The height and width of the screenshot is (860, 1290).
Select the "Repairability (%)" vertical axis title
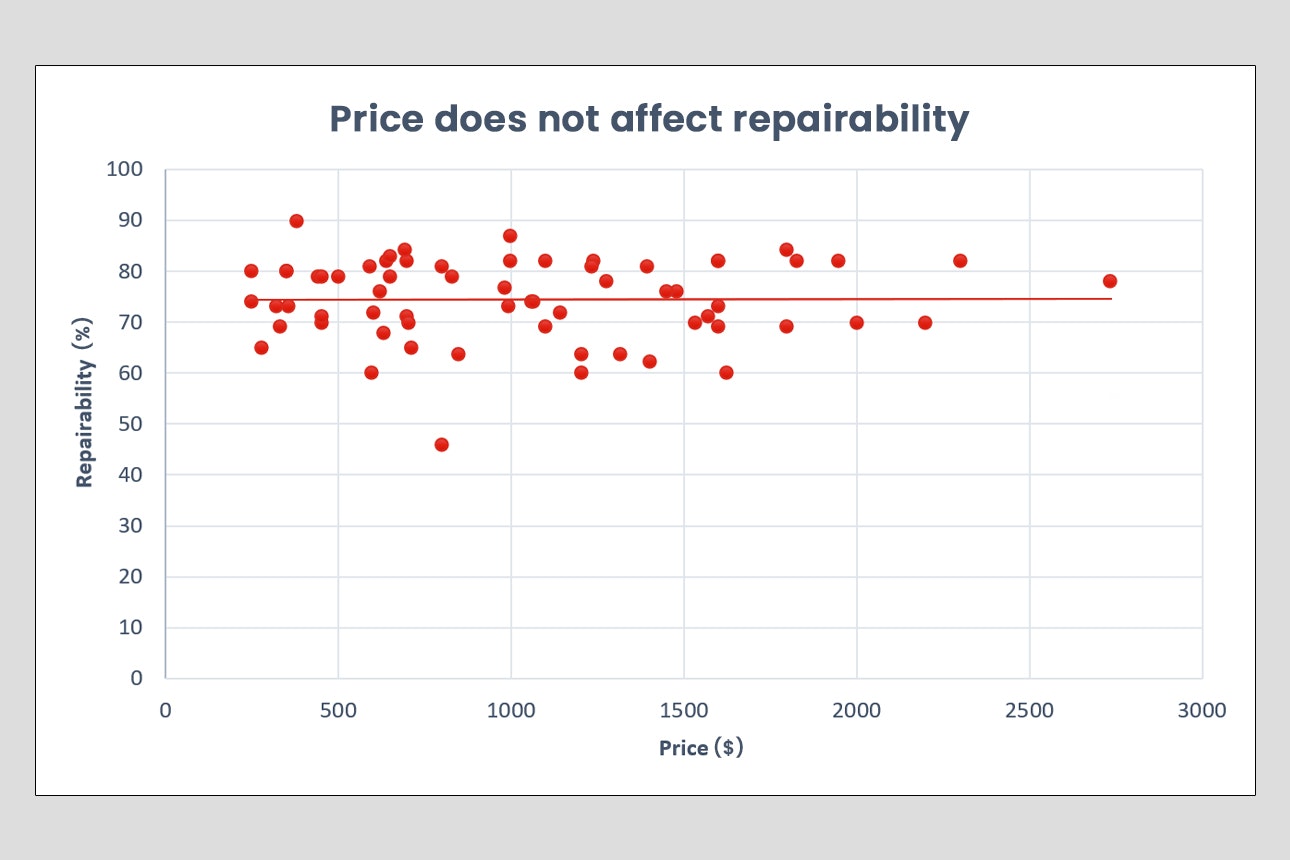click(85, 423)
